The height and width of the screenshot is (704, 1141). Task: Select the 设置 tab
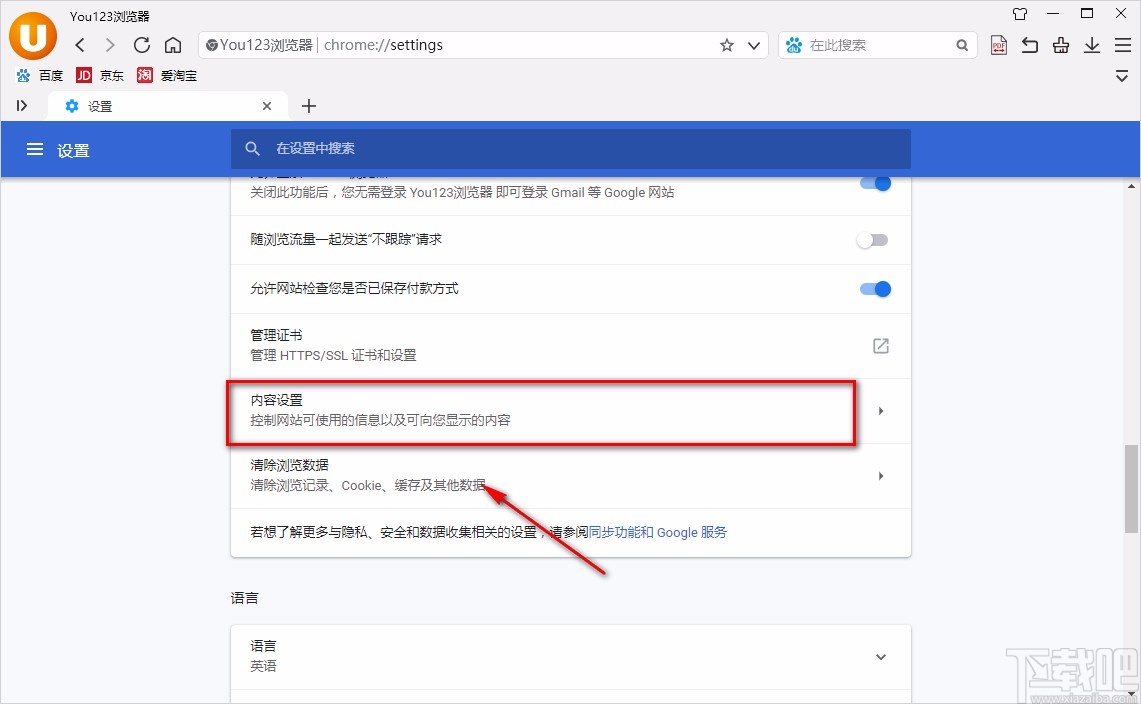pyautogui.click(x=167, y=106)
